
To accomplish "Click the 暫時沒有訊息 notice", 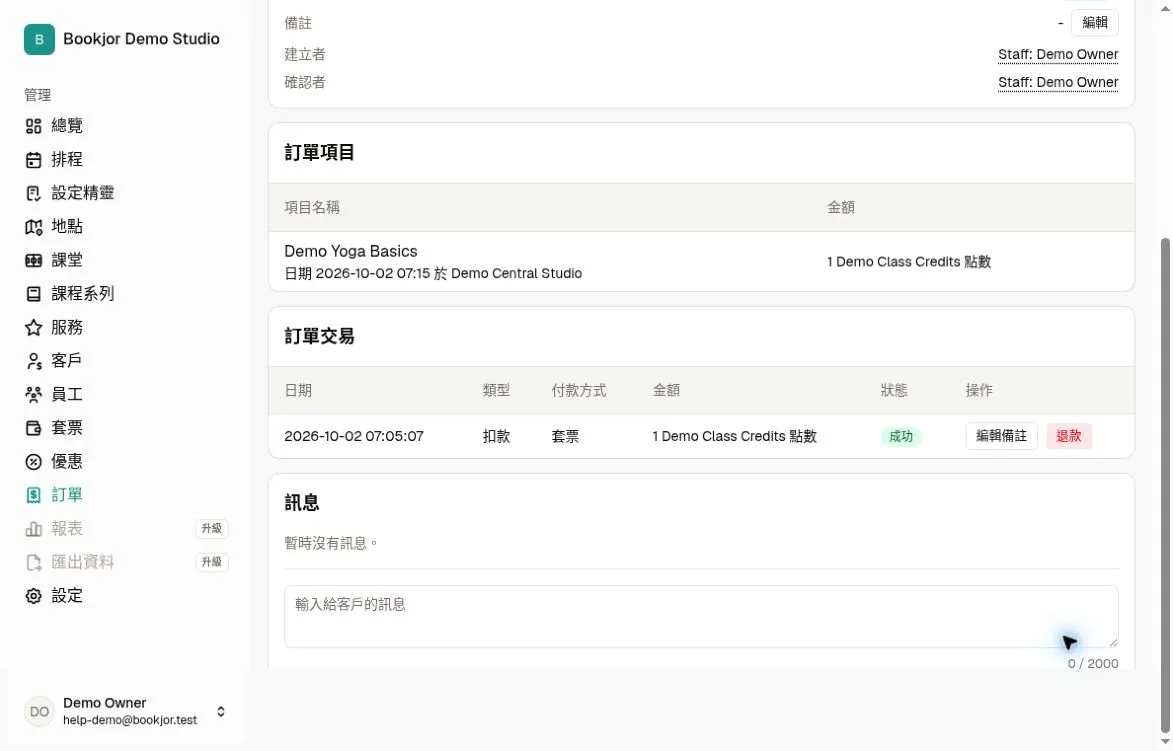I will pyautogui.click(x=331, y=543).
